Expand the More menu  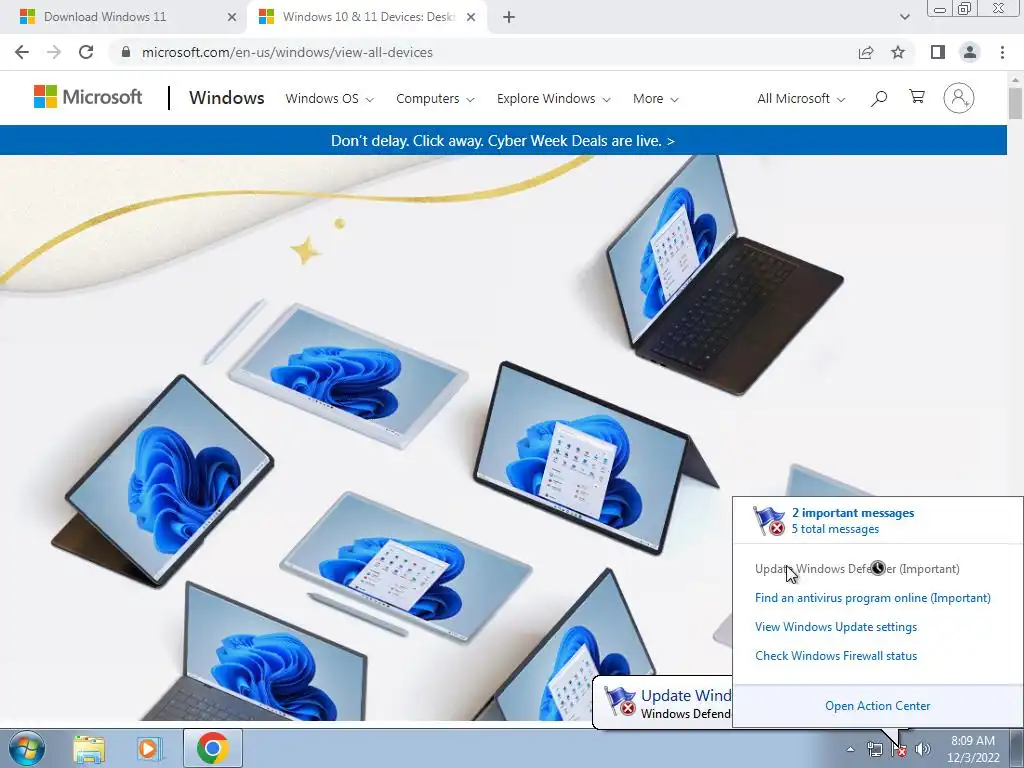click(x=656, y=99)
